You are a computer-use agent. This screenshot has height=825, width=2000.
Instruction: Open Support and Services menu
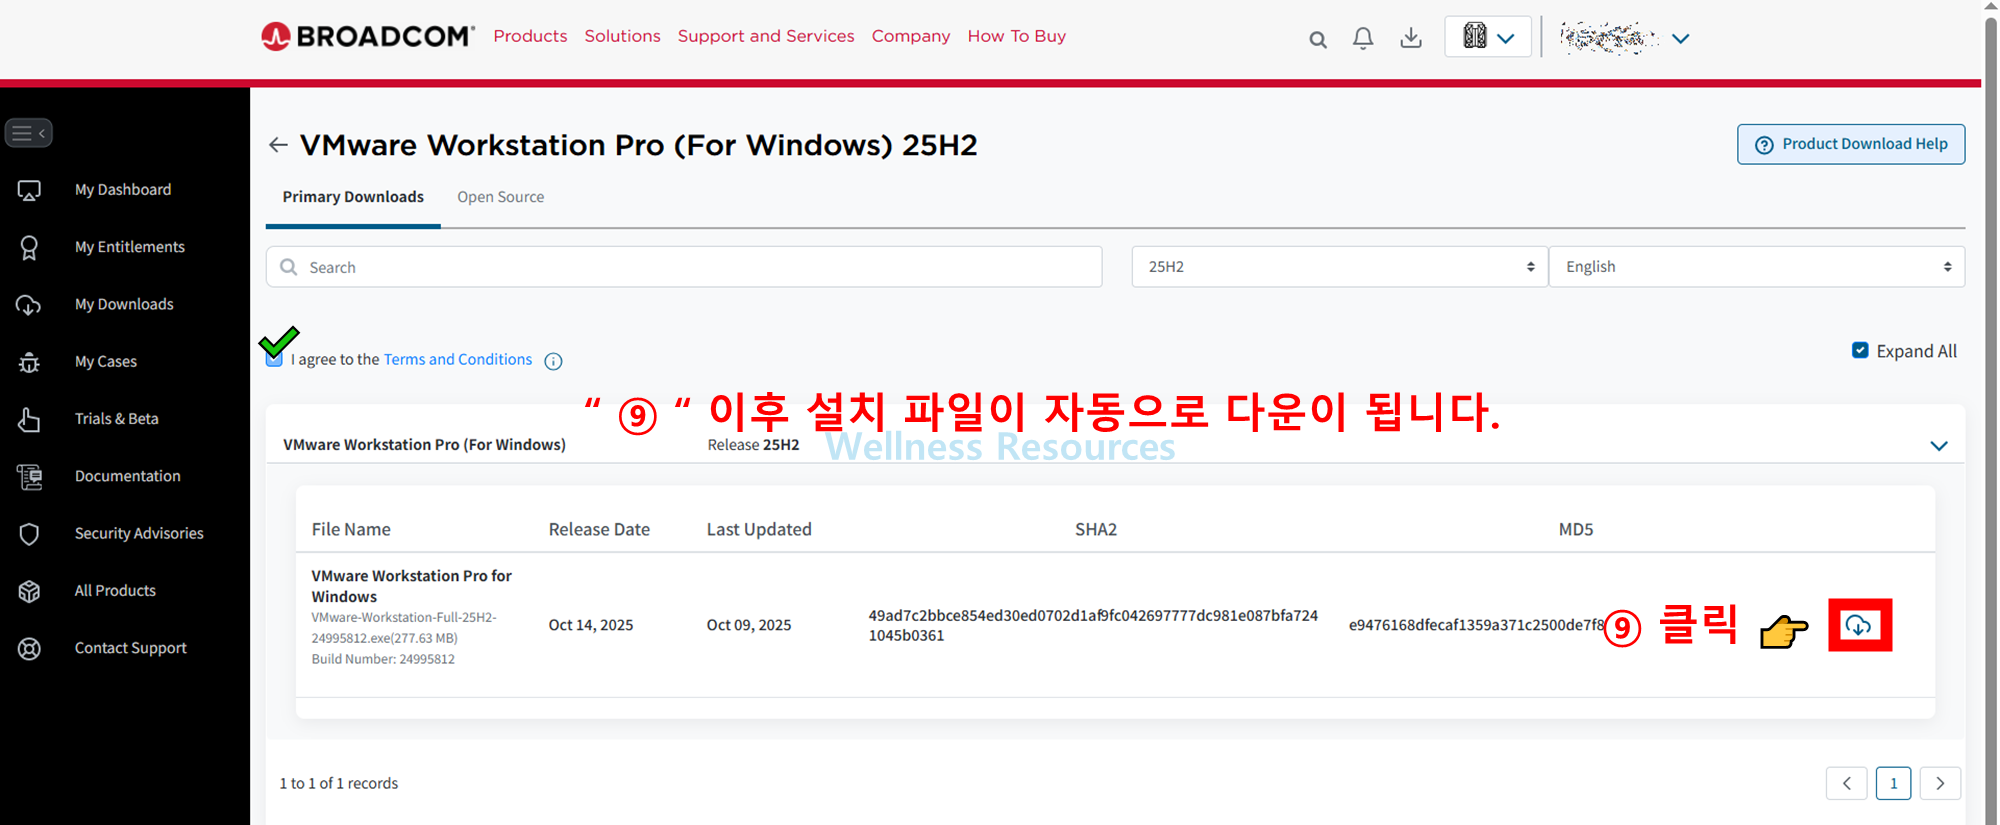766,36
